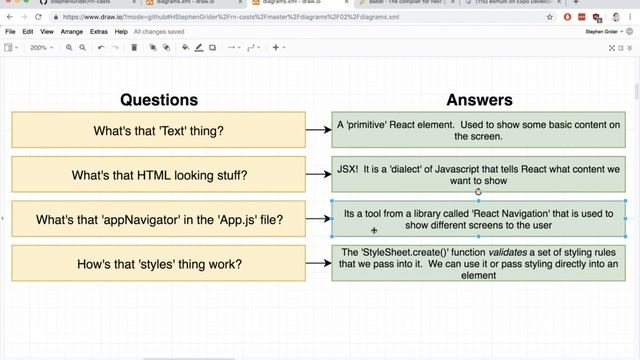Collapse the toolbar with double-chevron icon

[630, 48]
